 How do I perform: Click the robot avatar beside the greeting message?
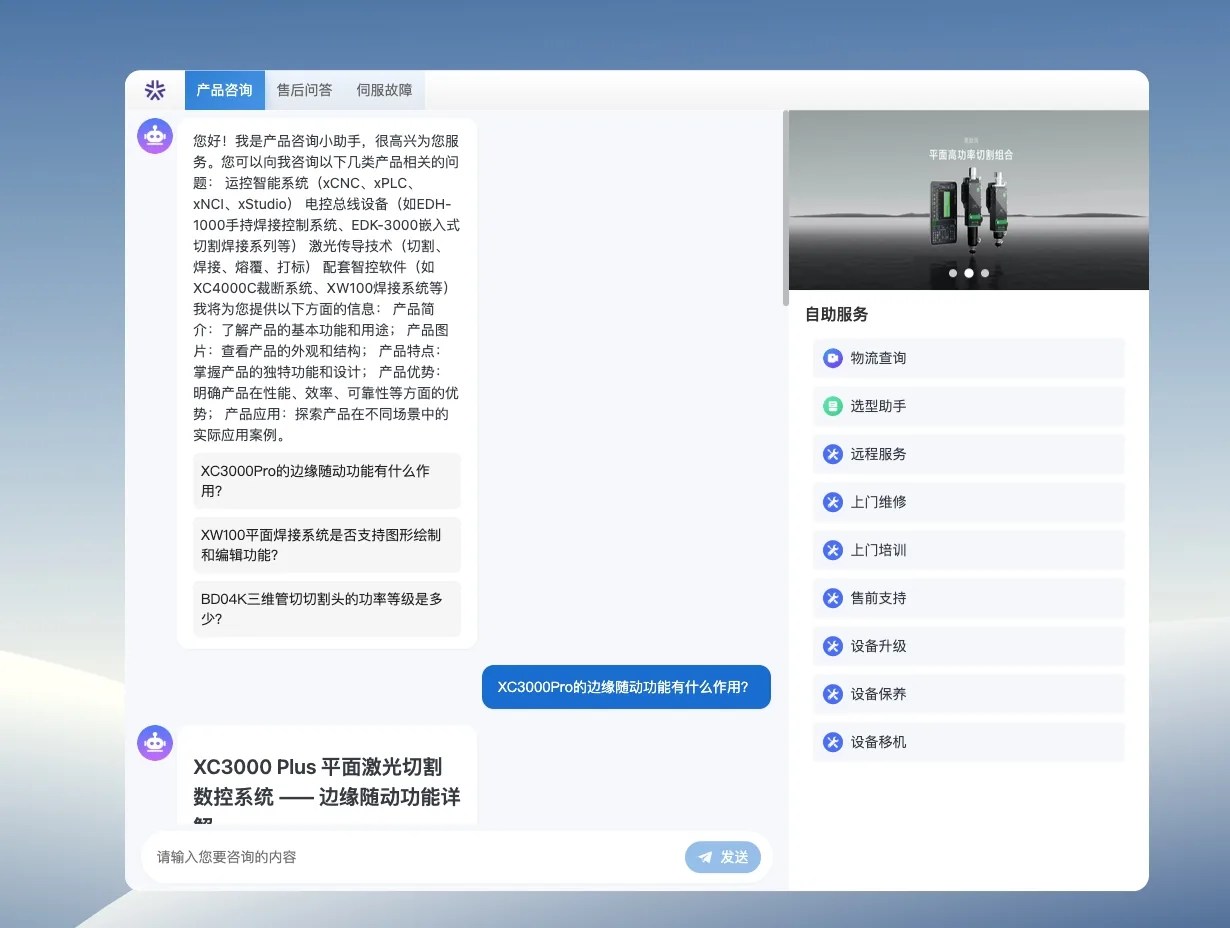(155, 136)
